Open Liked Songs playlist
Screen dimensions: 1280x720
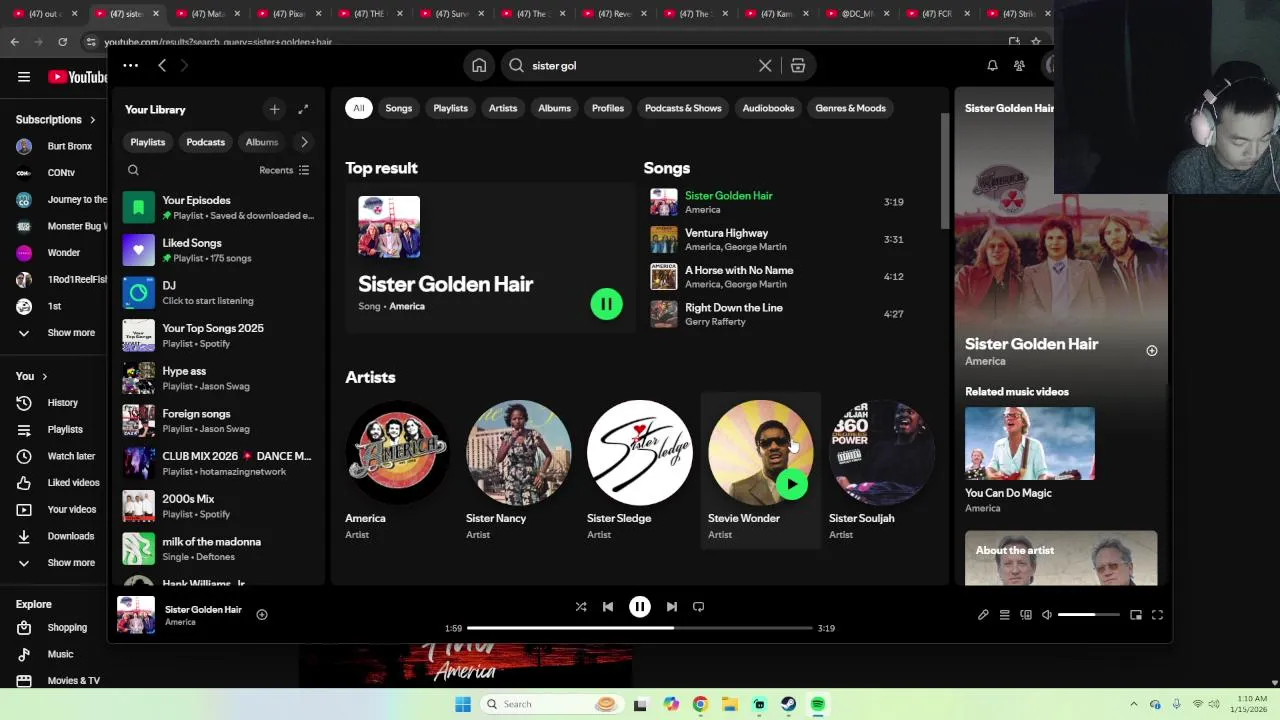[x=220, y=250]
